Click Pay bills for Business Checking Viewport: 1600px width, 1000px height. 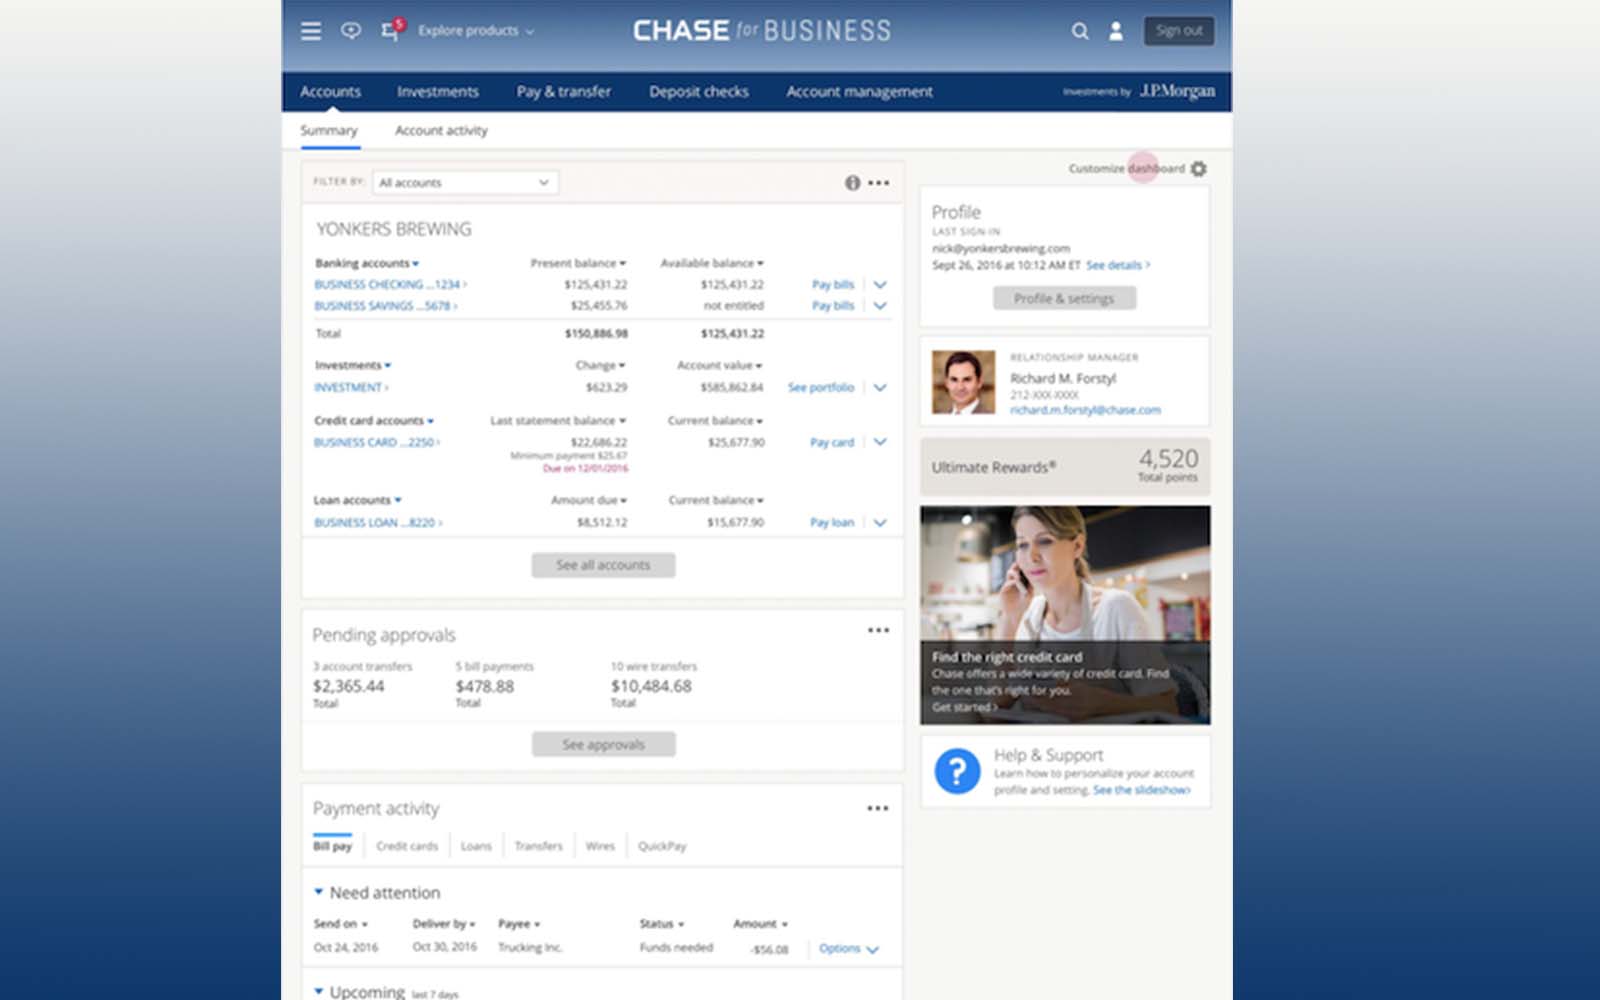click(833, 285)
